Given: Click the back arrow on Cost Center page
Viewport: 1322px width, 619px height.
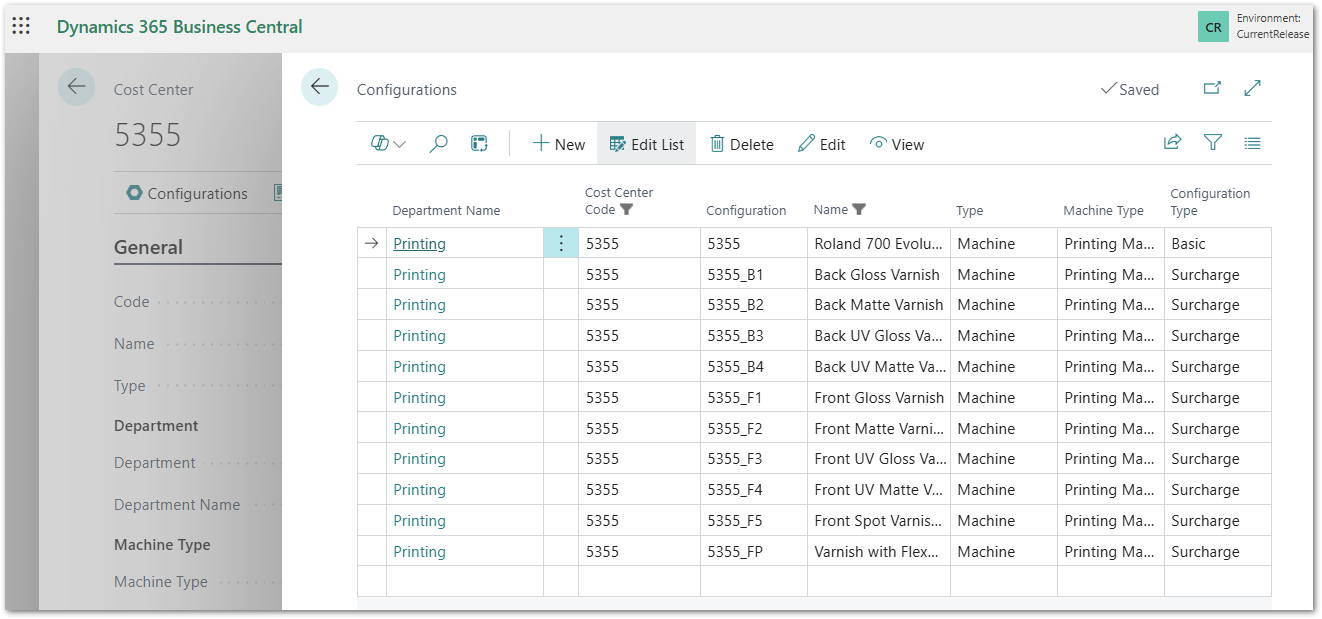Looking at the screenshot, I should coord(76,88).
